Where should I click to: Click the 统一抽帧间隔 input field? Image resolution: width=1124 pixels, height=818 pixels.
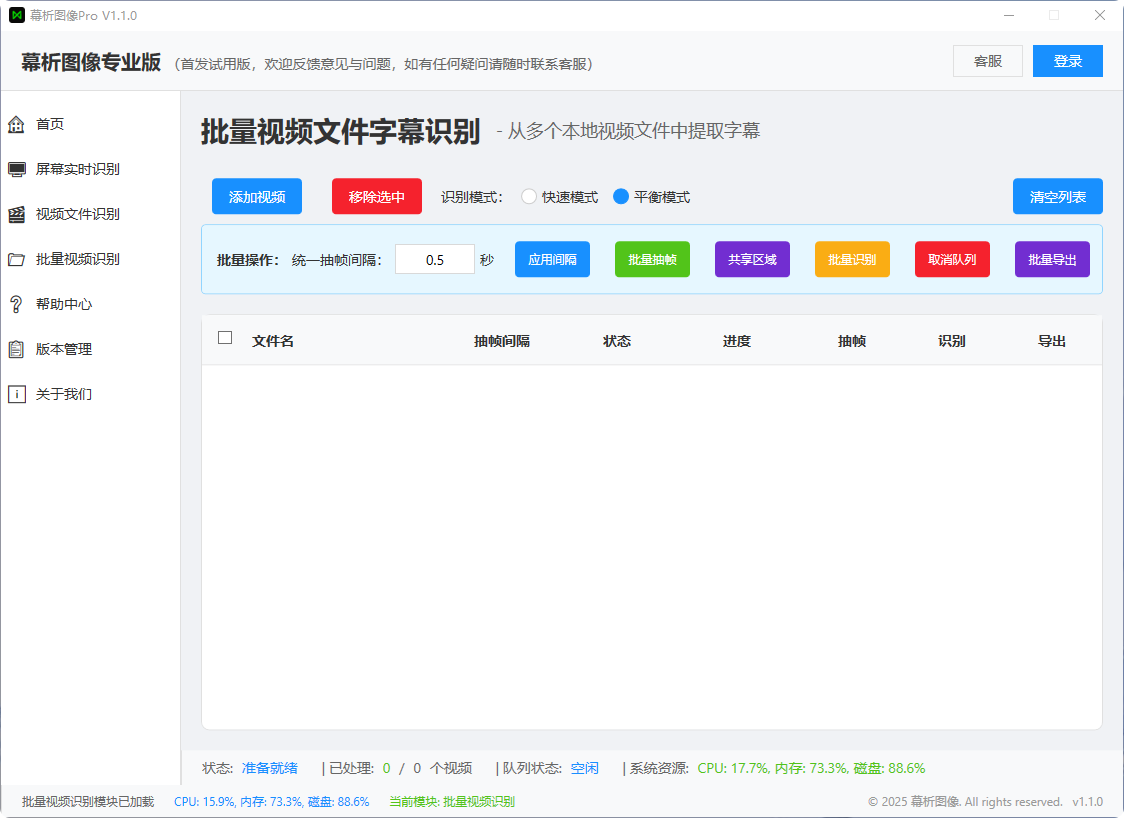pyautogui.click(x=435, y=258)
